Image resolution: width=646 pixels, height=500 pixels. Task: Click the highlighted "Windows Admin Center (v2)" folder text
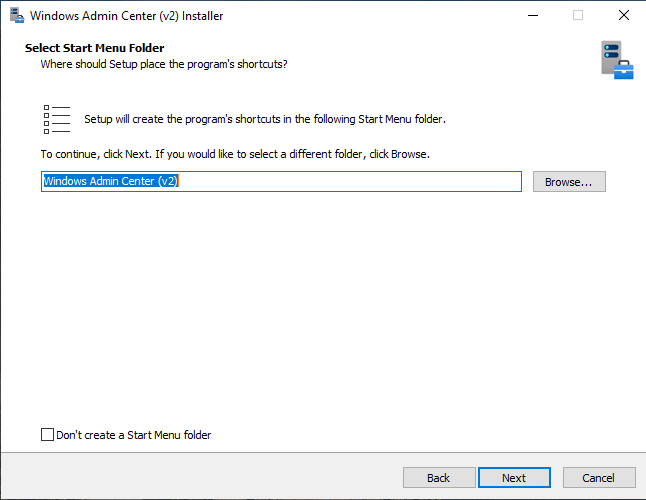pos(110,182)
